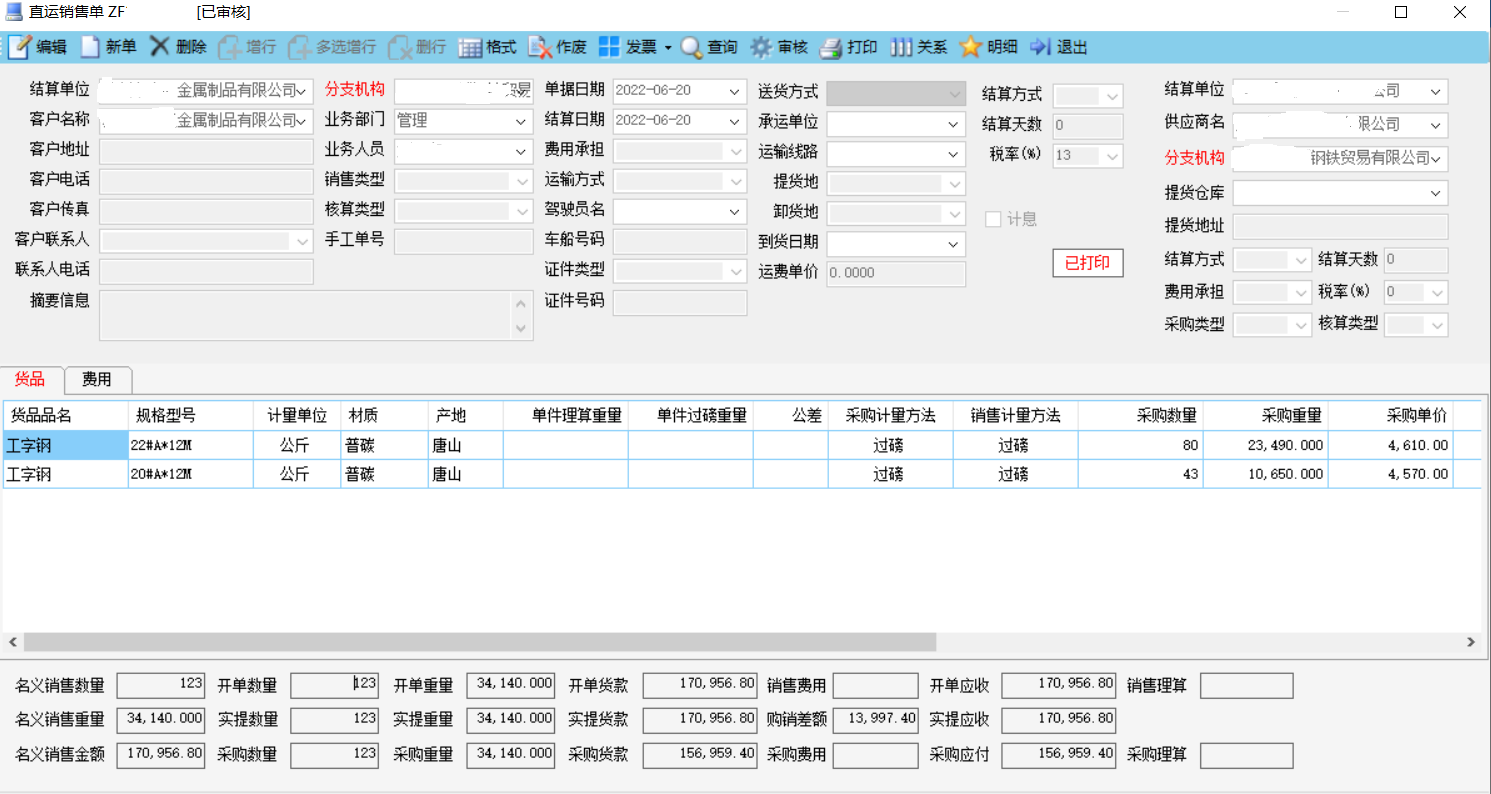
Task: Click the 删行 delete row icon
Action: click(x=399, y=47)
